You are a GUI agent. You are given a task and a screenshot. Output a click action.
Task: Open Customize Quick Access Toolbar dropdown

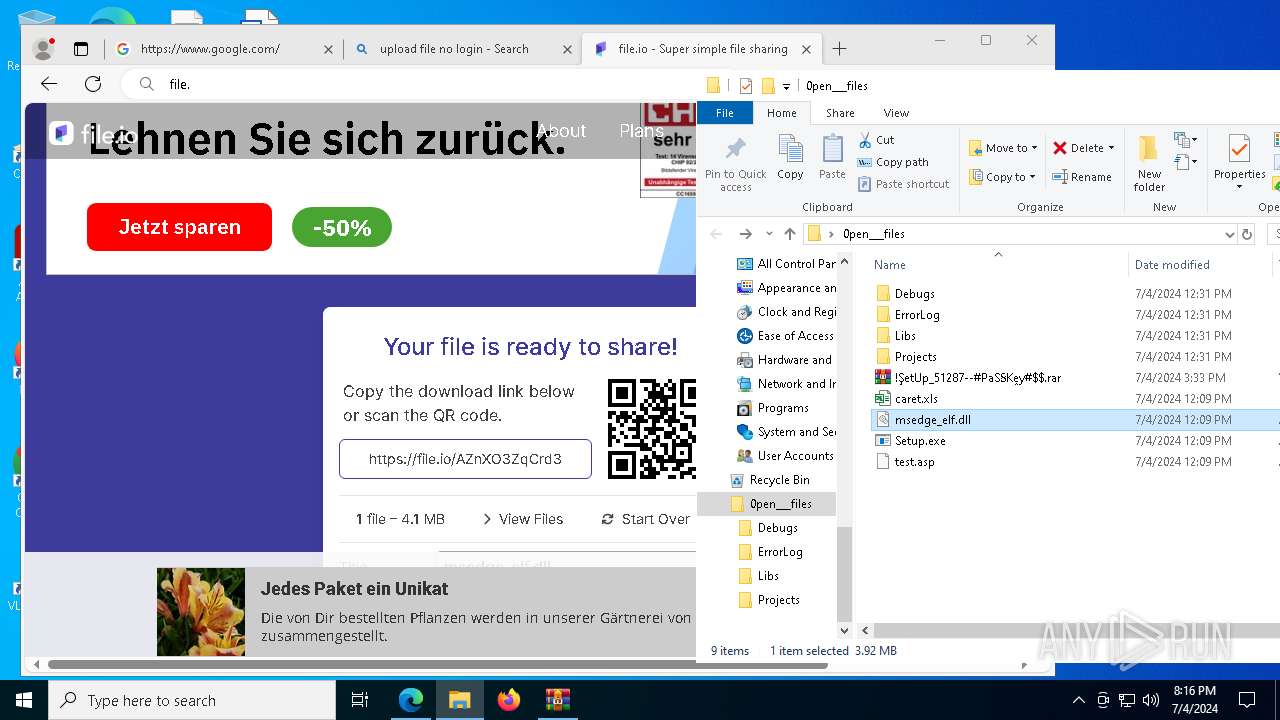[786, 86]
